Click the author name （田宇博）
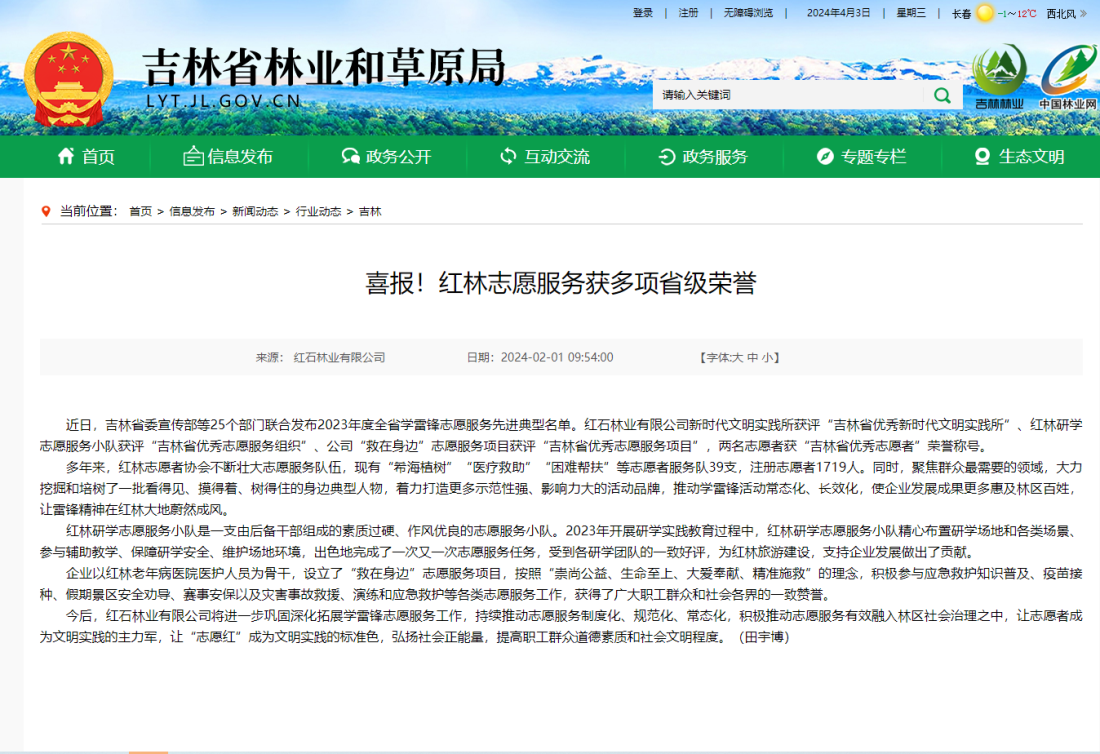Screen dimensions: 1100x754 click(763, 637)
